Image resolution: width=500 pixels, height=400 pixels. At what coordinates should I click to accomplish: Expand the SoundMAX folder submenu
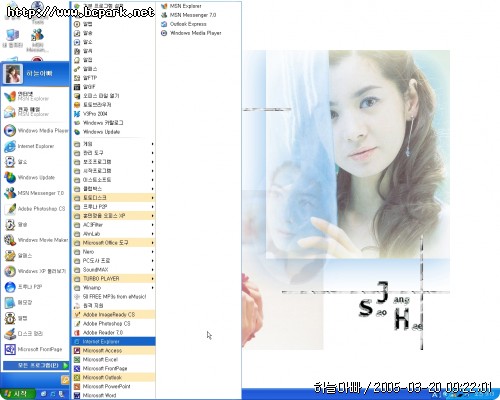114,269
